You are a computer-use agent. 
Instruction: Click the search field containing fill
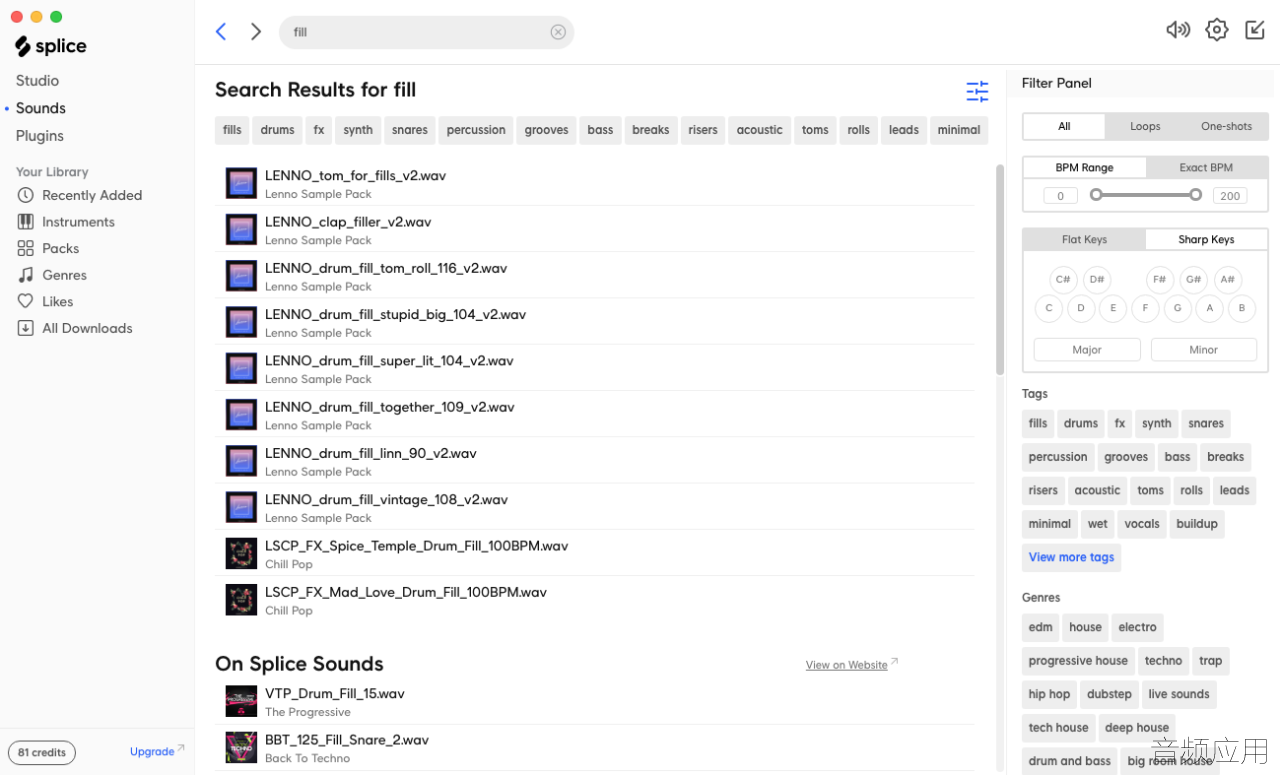[426, 32]
